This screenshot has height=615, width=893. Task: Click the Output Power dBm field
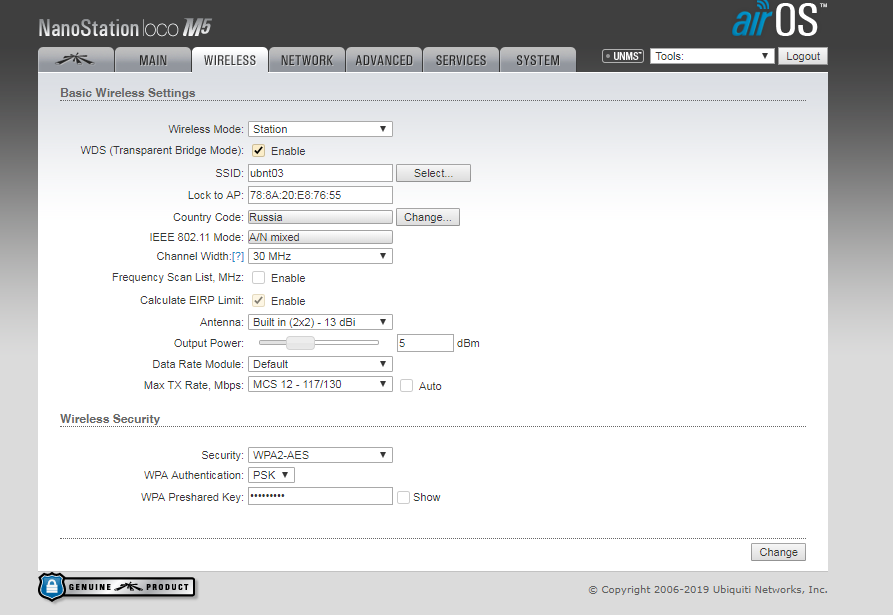425,343
